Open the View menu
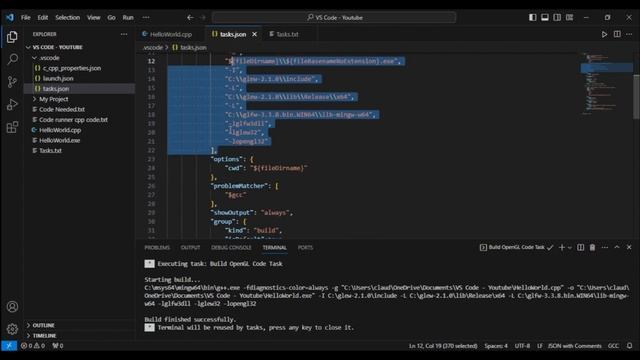The image size is (640, 360). 93,18
